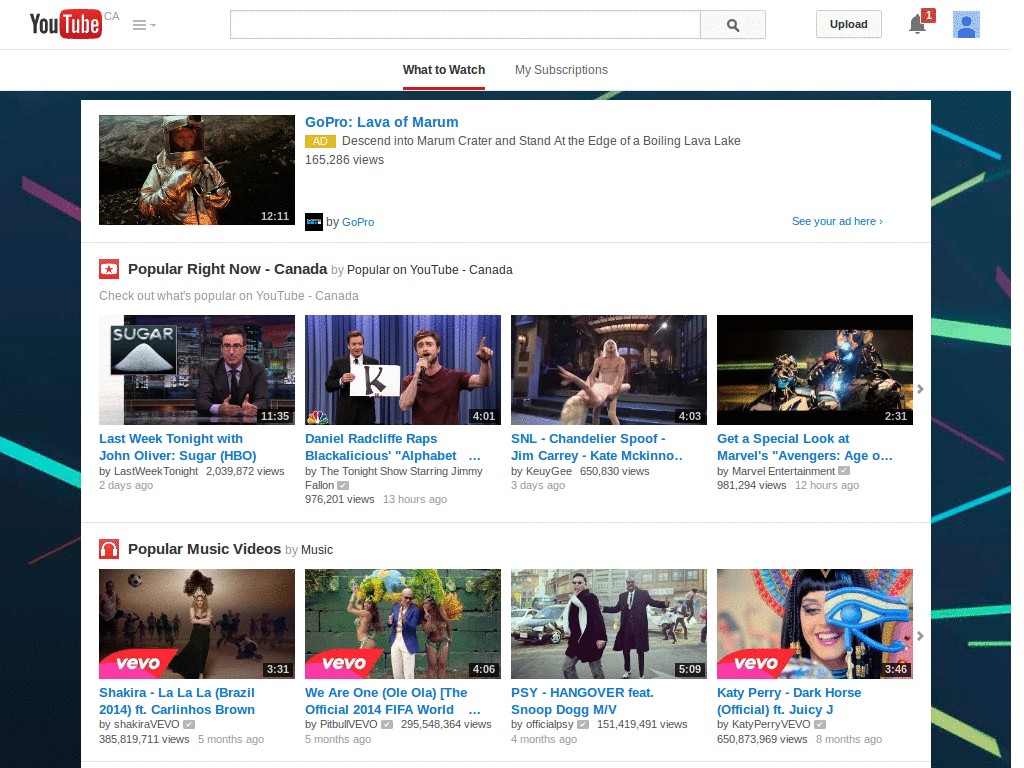This screenshot has width=1024, height=768.
Task: Click next arrow for Popular Music Videos row
Action: (920, 636)
